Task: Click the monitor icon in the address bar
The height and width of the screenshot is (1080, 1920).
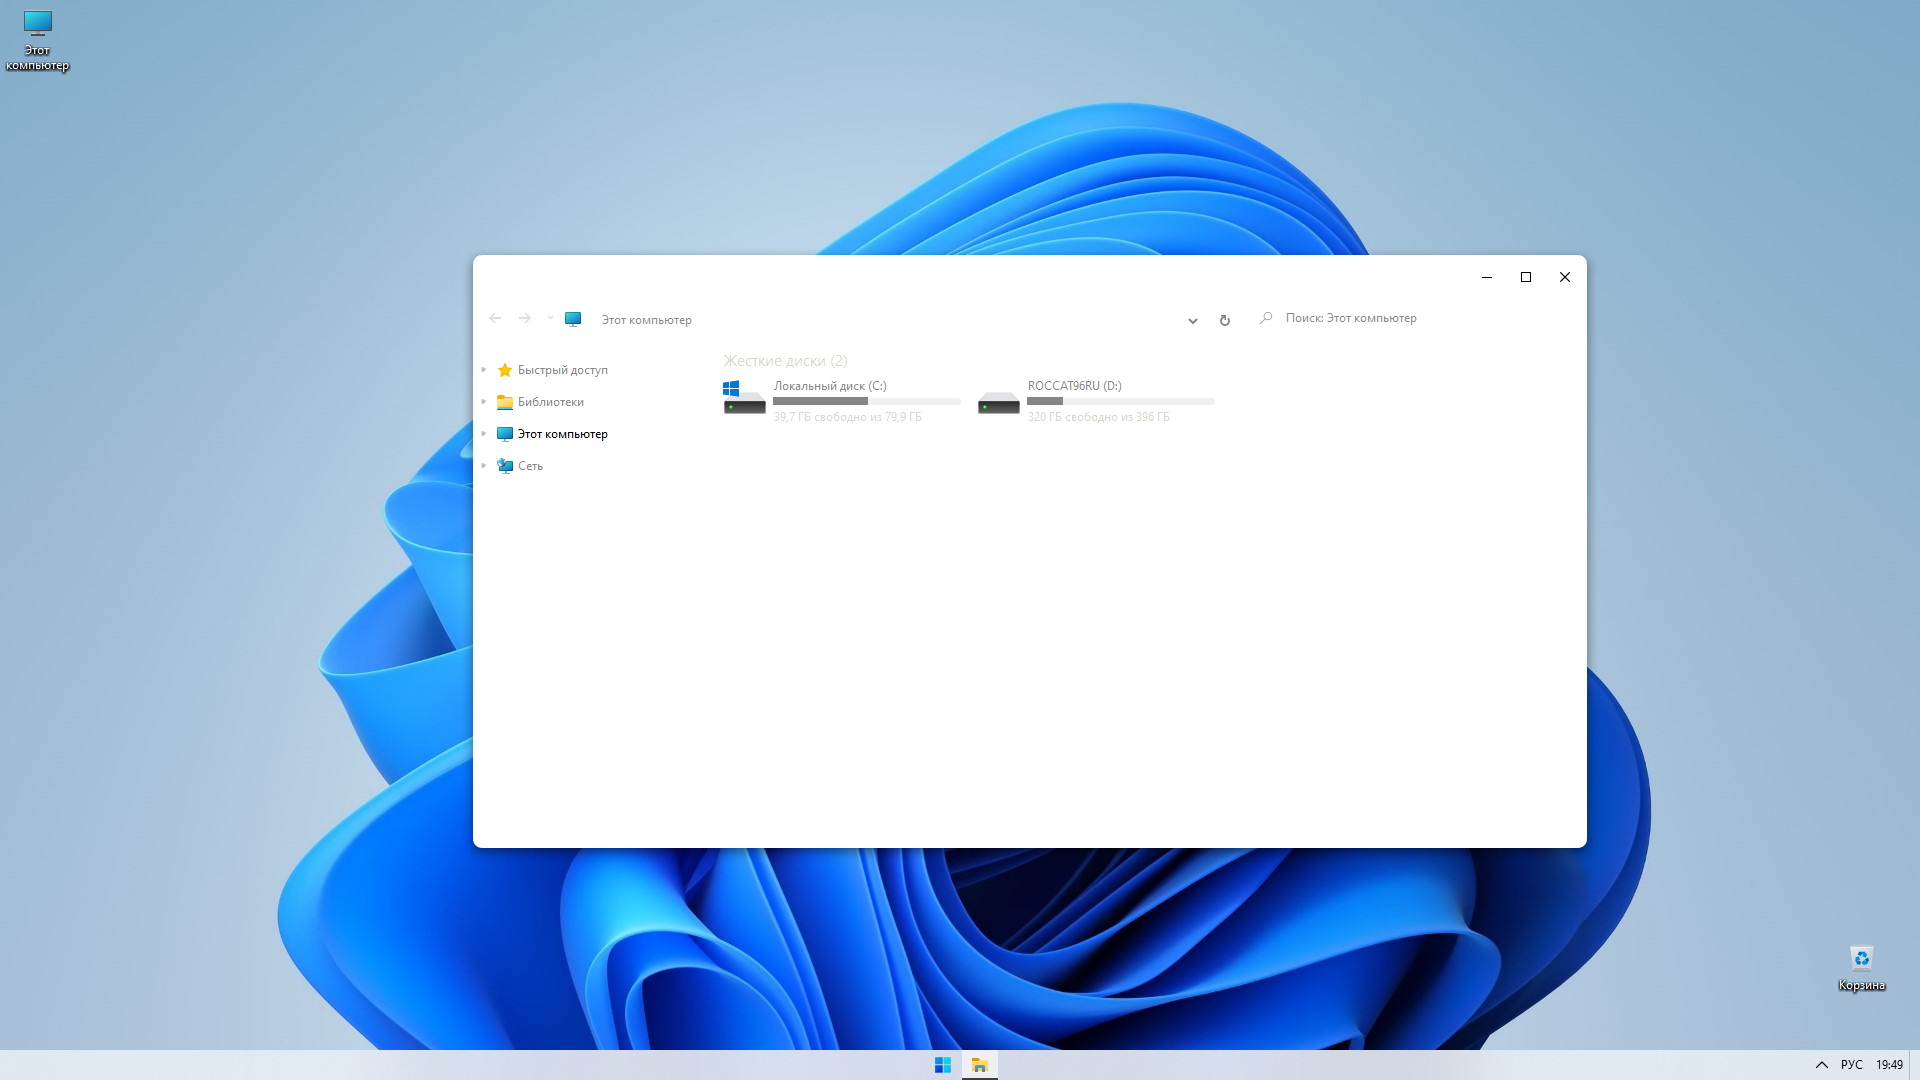Action: tap(573, 319)
